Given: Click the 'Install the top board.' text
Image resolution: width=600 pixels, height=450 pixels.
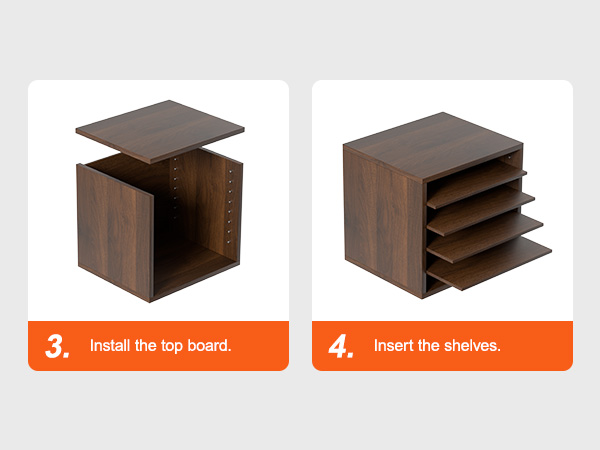Looking at the screenshot, I should (161, 346).
